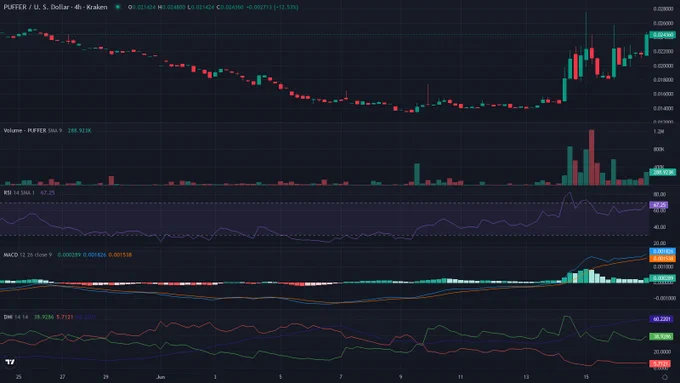The image size is (680, 383).
Task: Select the MACD 12 26 close 9 label
Action: click(28, 255)
